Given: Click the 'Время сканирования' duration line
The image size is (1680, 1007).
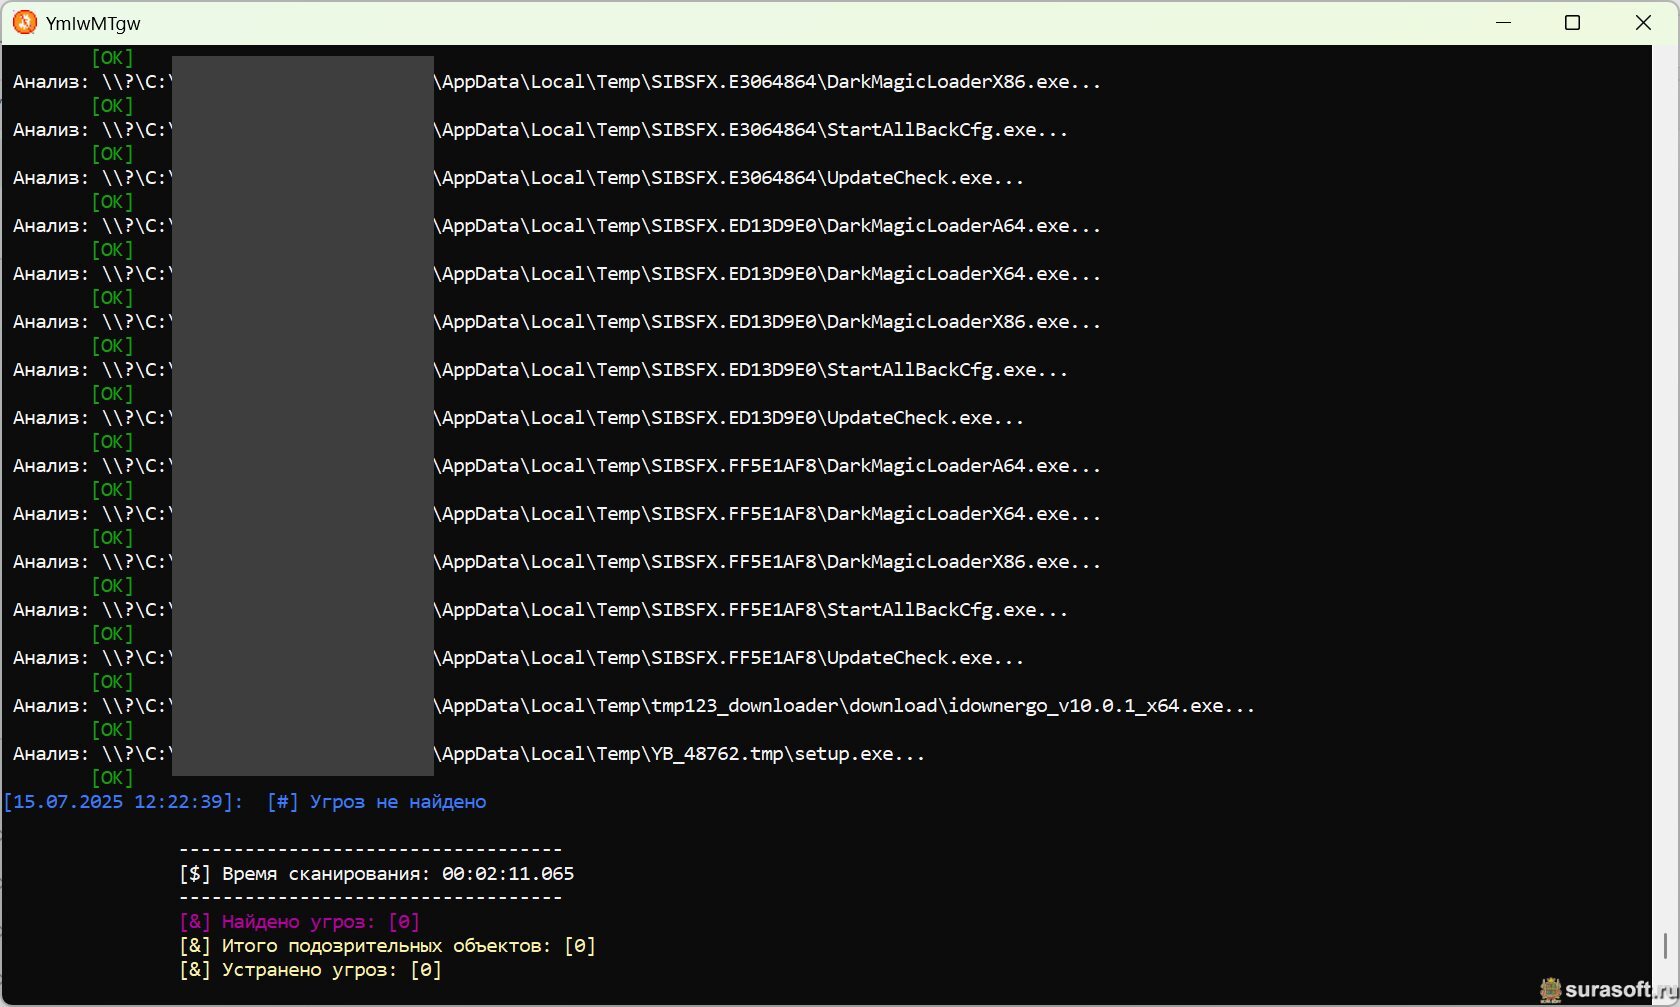Looking at the screenshot, I should coord(377,874).
